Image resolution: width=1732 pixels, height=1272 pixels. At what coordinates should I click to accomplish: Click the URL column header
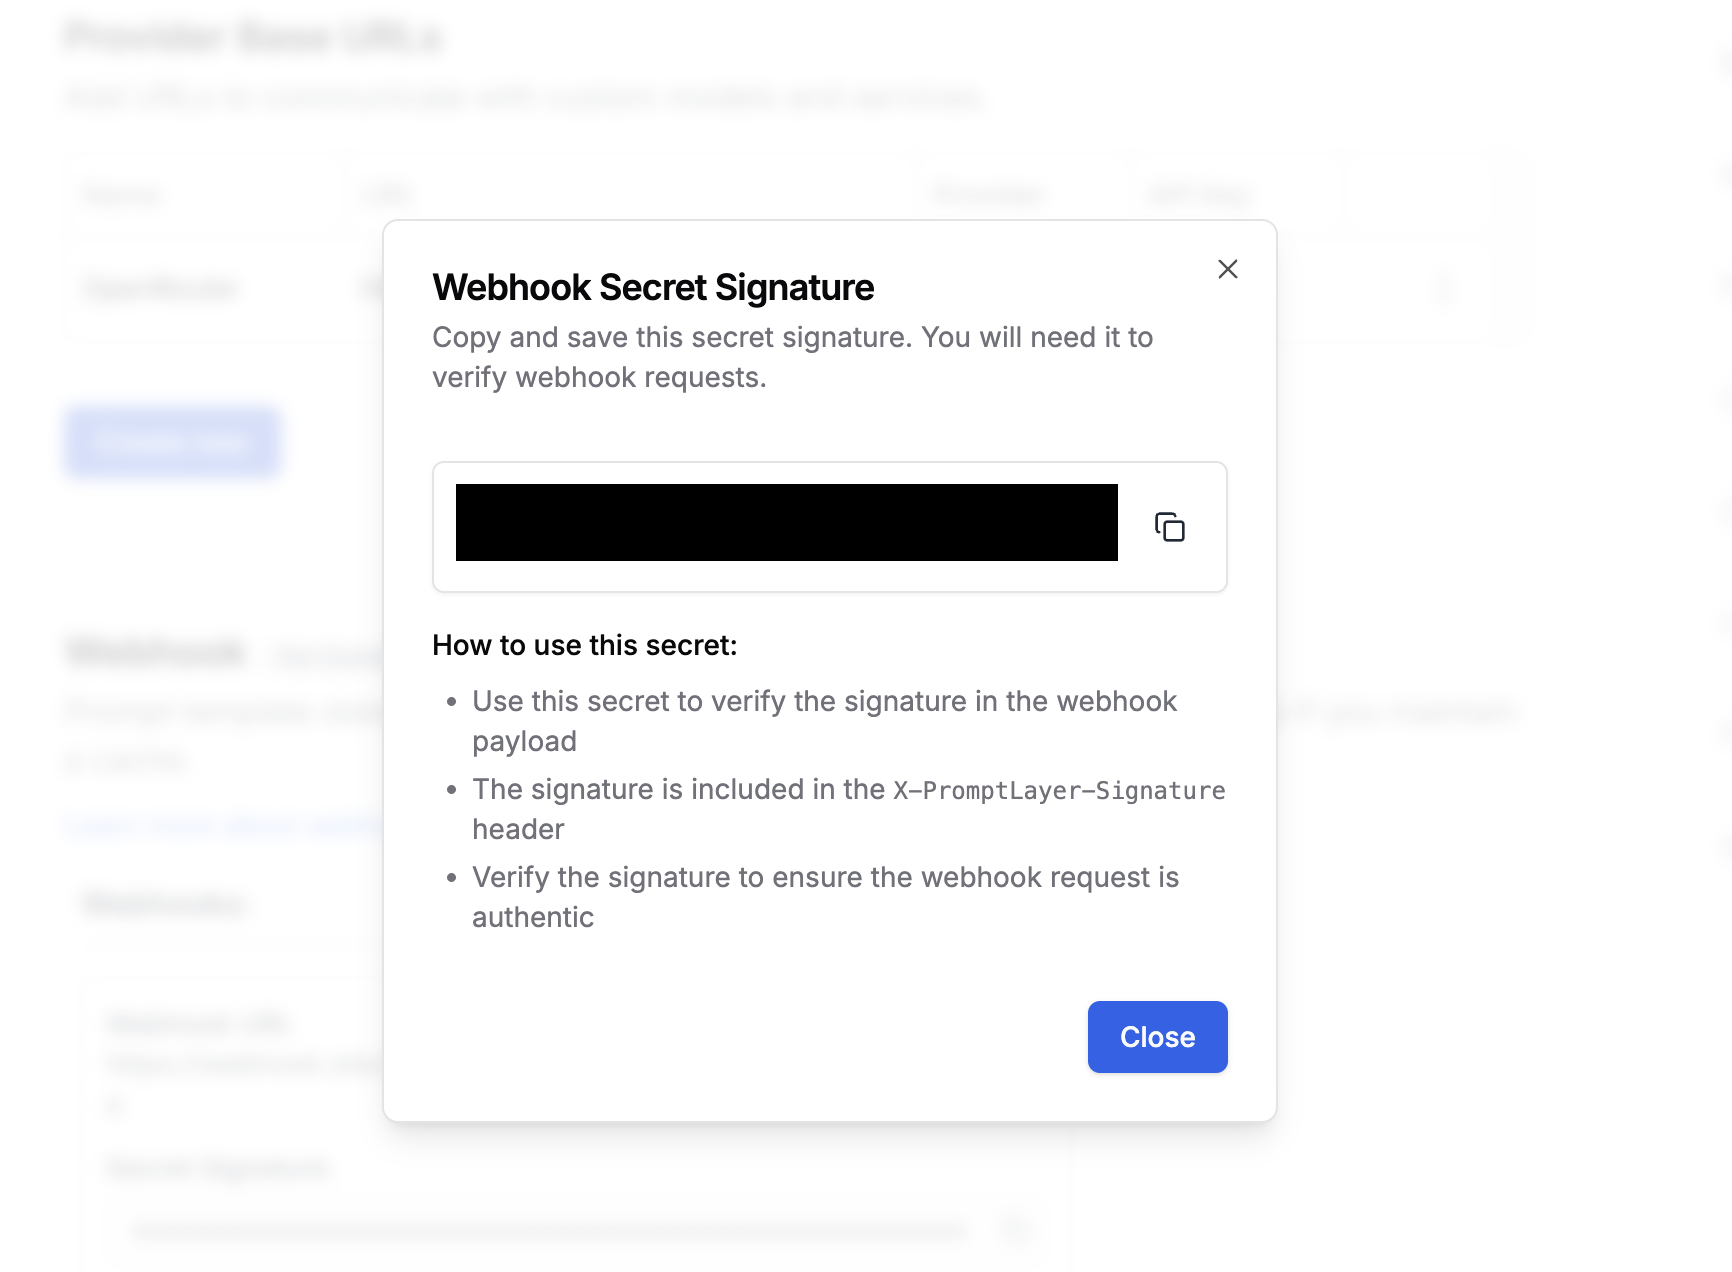tap(385, 194)
